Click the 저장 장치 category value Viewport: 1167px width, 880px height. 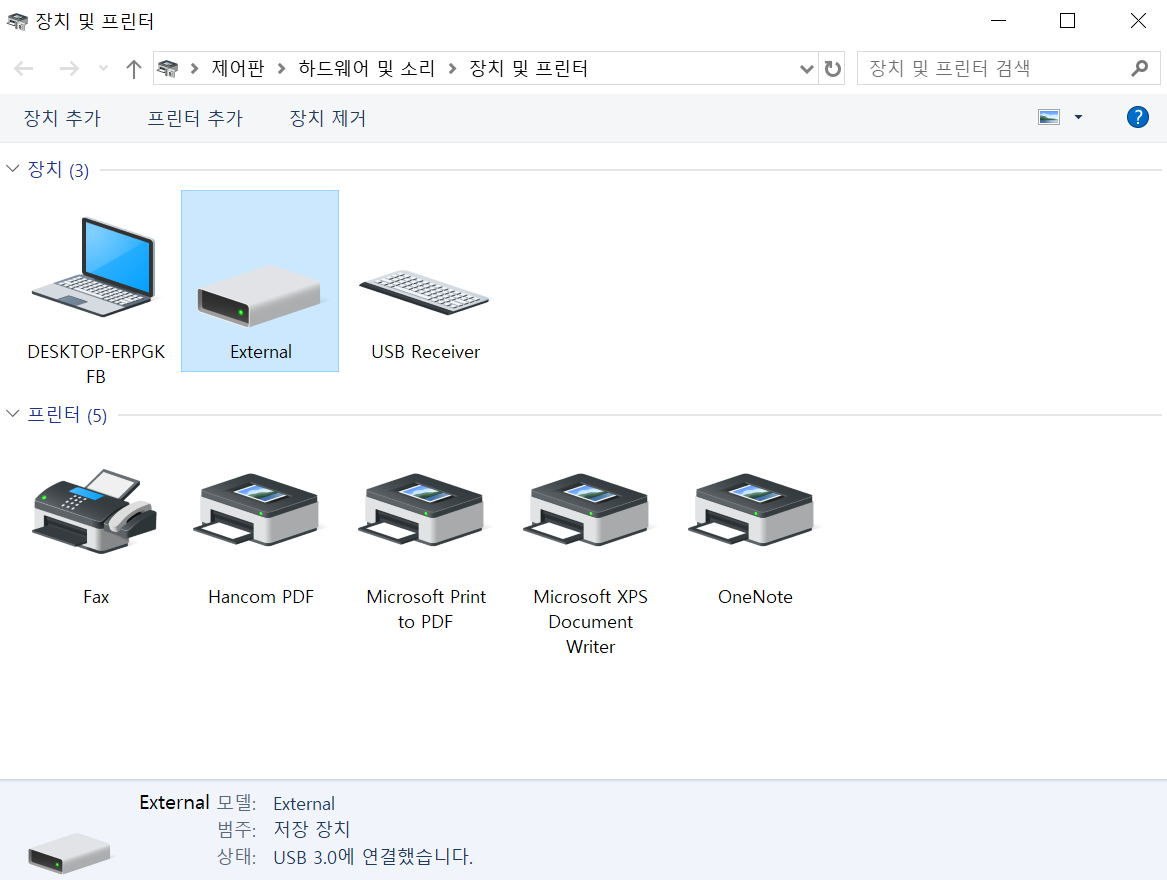(x=312, y=829)
